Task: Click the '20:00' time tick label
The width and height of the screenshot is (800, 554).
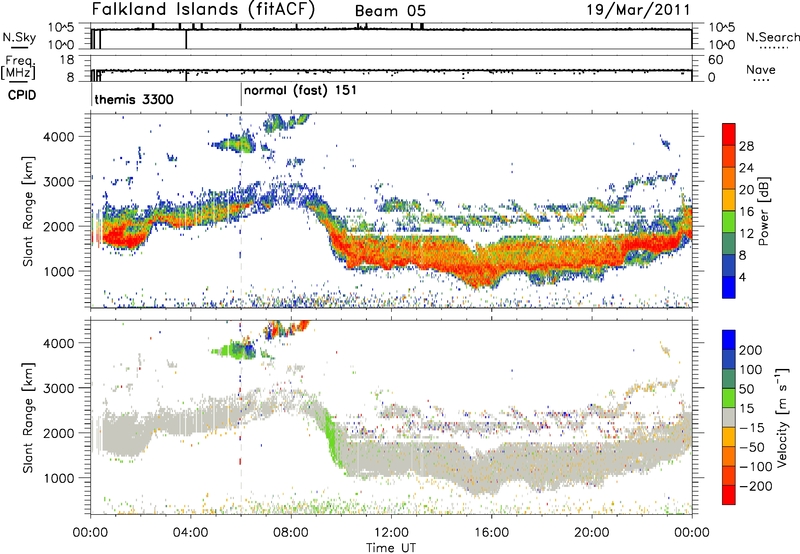Action: (x=591, y=533)
